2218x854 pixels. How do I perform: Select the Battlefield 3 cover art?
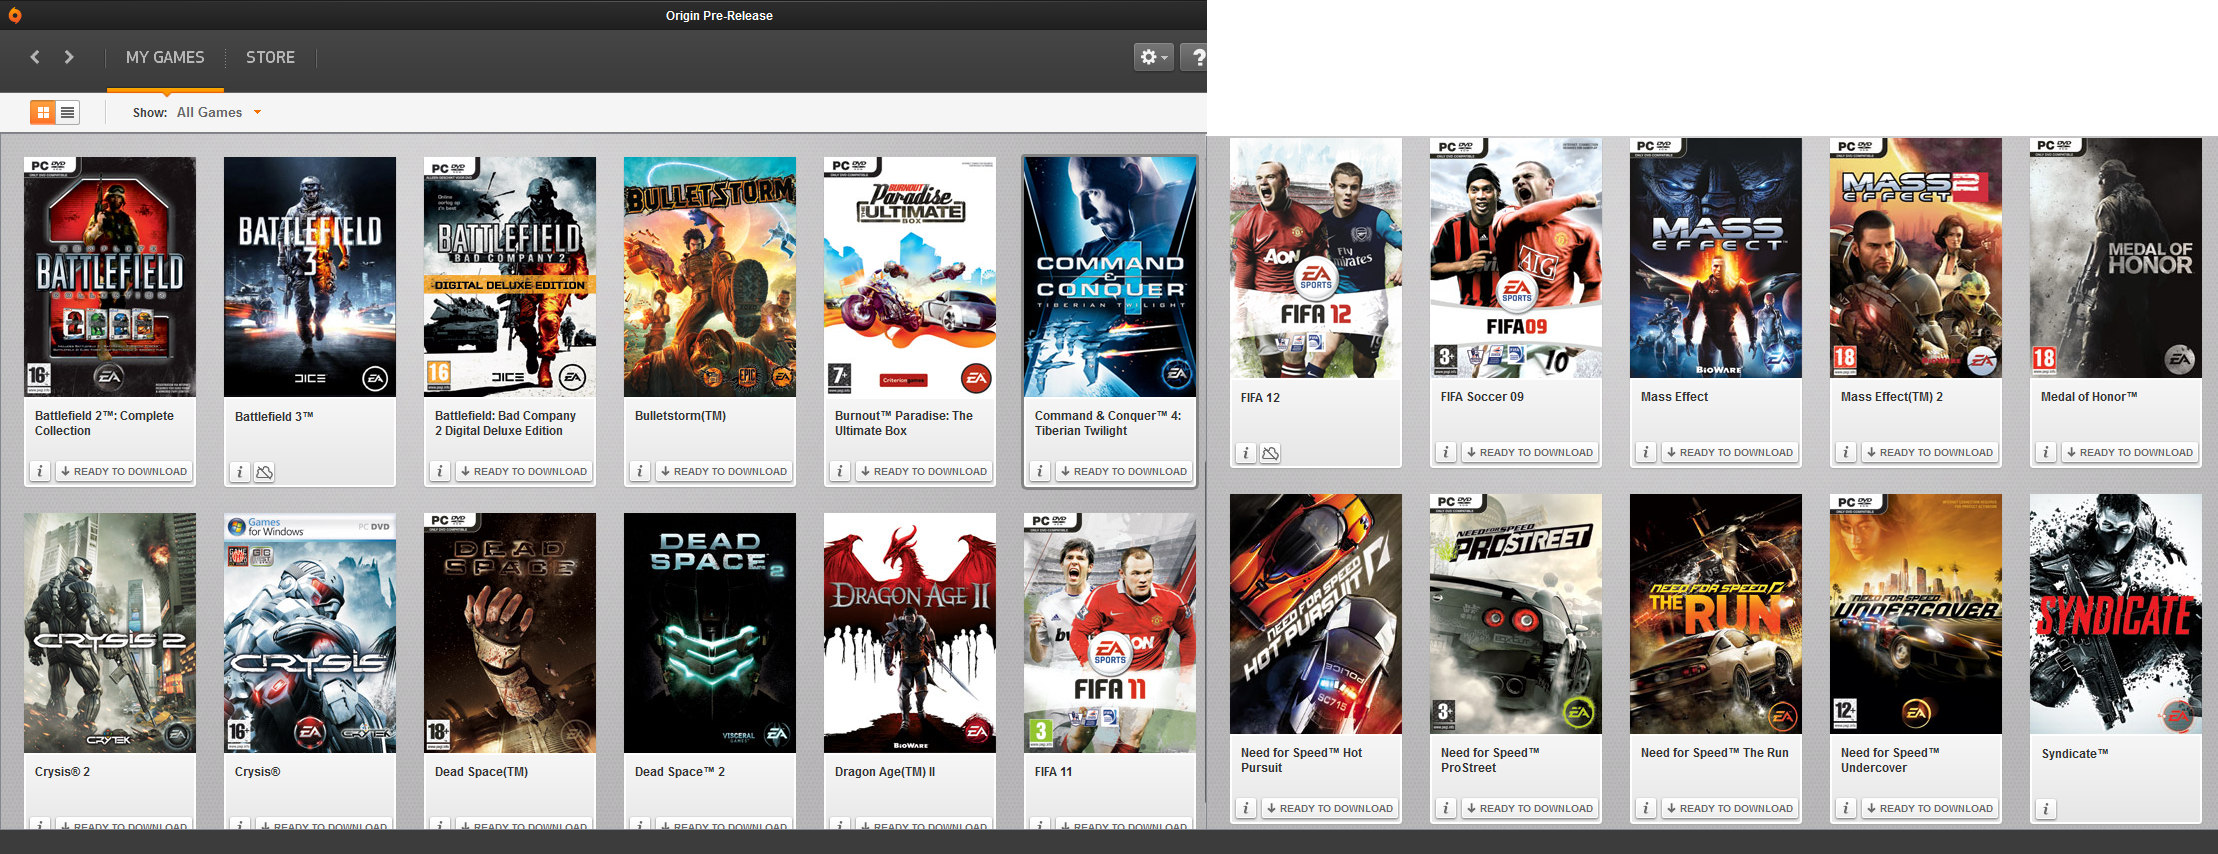pyautogui.click(x=310, y=277)
